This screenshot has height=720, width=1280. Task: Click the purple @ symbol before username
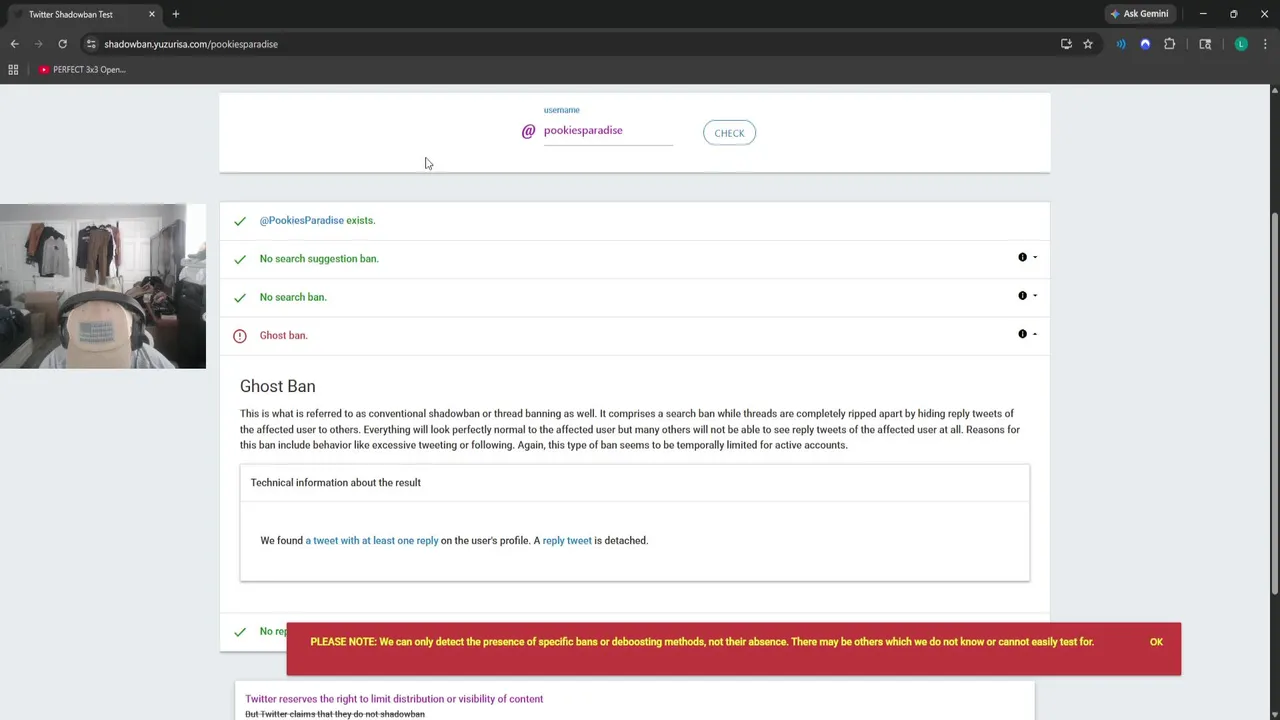(528, 131)
